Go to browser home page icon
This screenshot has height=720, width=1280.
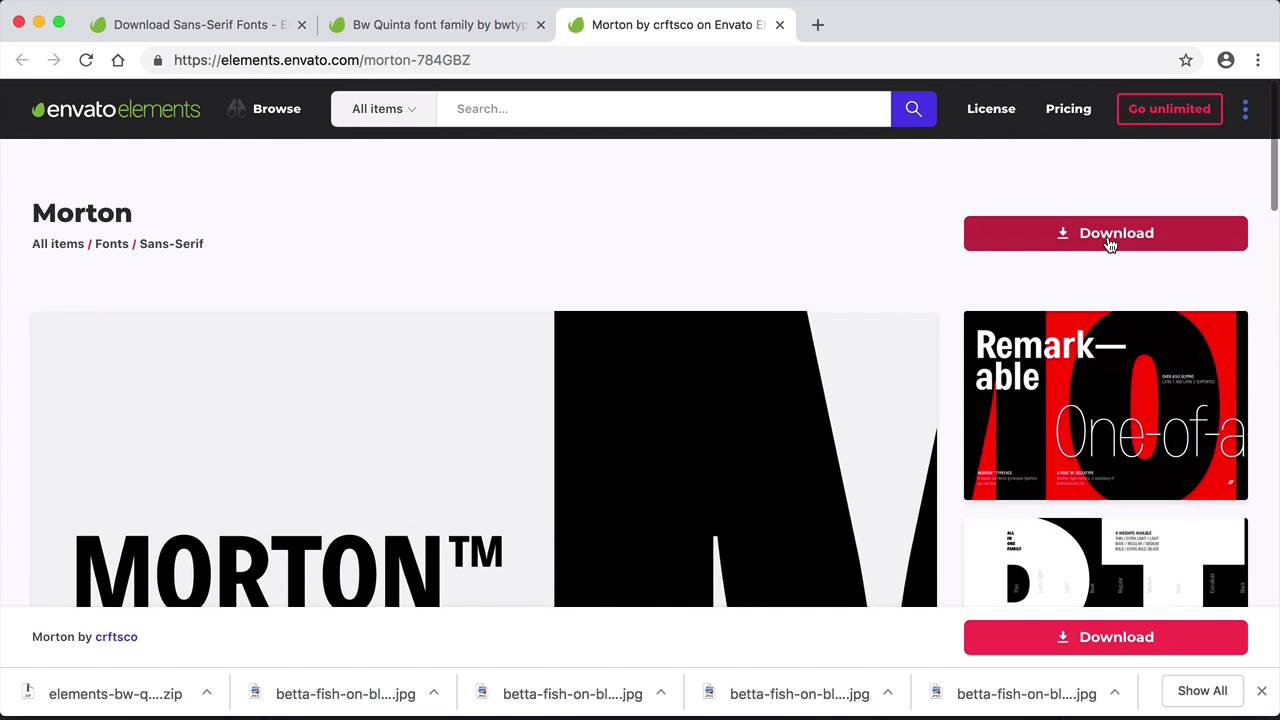[x=118, y=60]
